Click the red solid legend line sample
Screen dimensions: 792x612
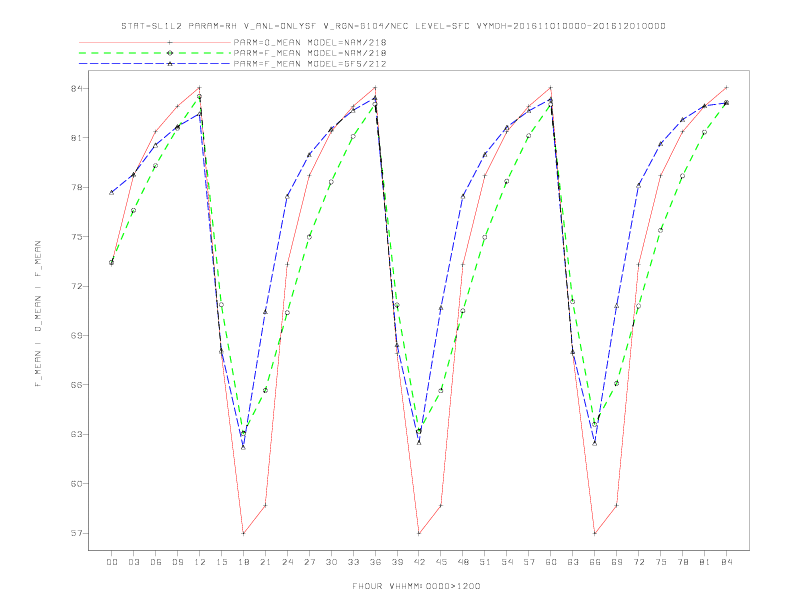point(155,42)
